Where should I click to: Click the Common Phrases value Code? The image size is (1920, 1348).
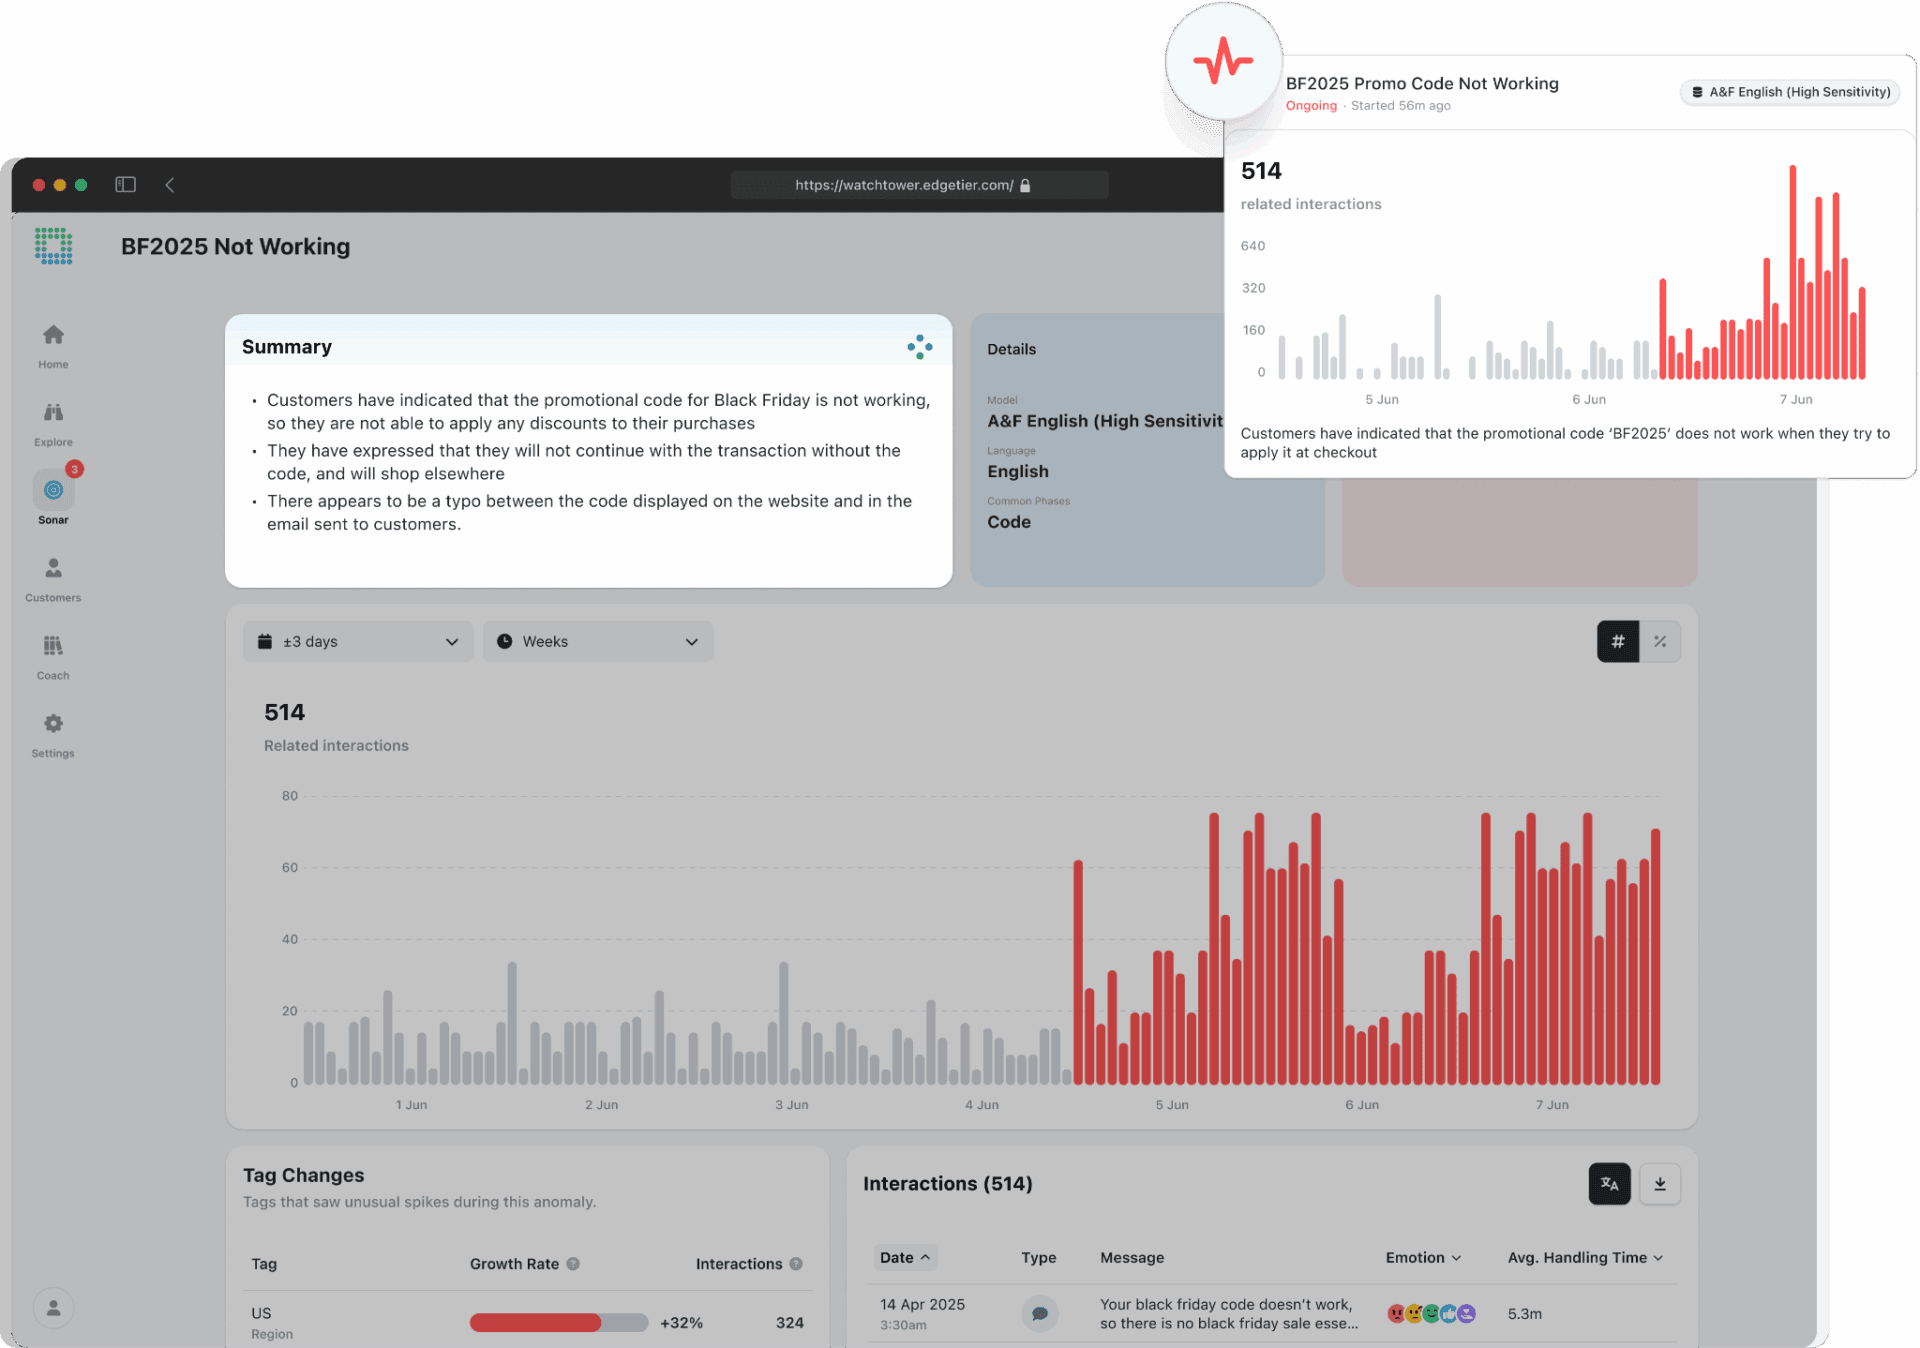tap(1009, 522)
